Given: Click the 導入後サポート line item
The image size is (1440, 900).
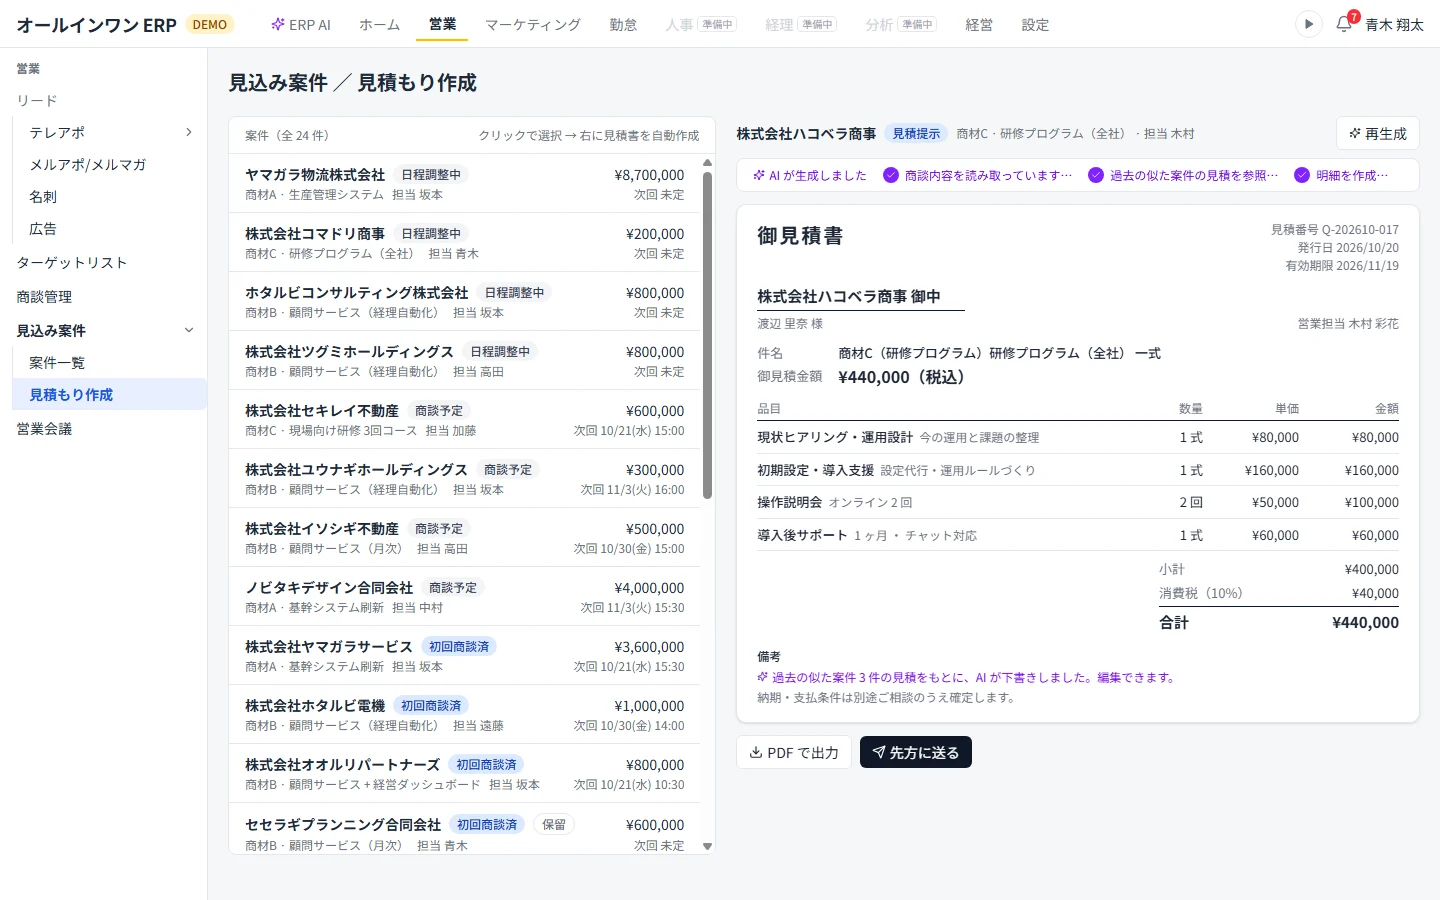Looking at the screenshot, I should coord(1078,535).
